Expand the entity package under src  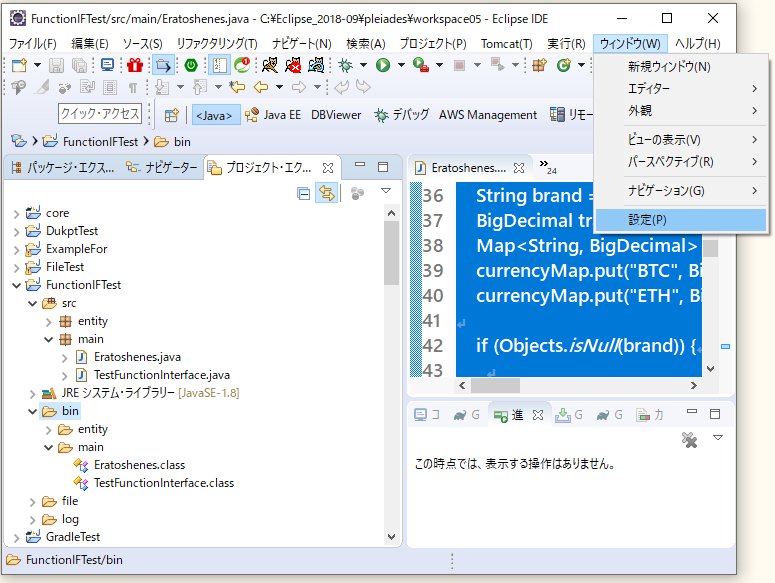click(48, 322)
